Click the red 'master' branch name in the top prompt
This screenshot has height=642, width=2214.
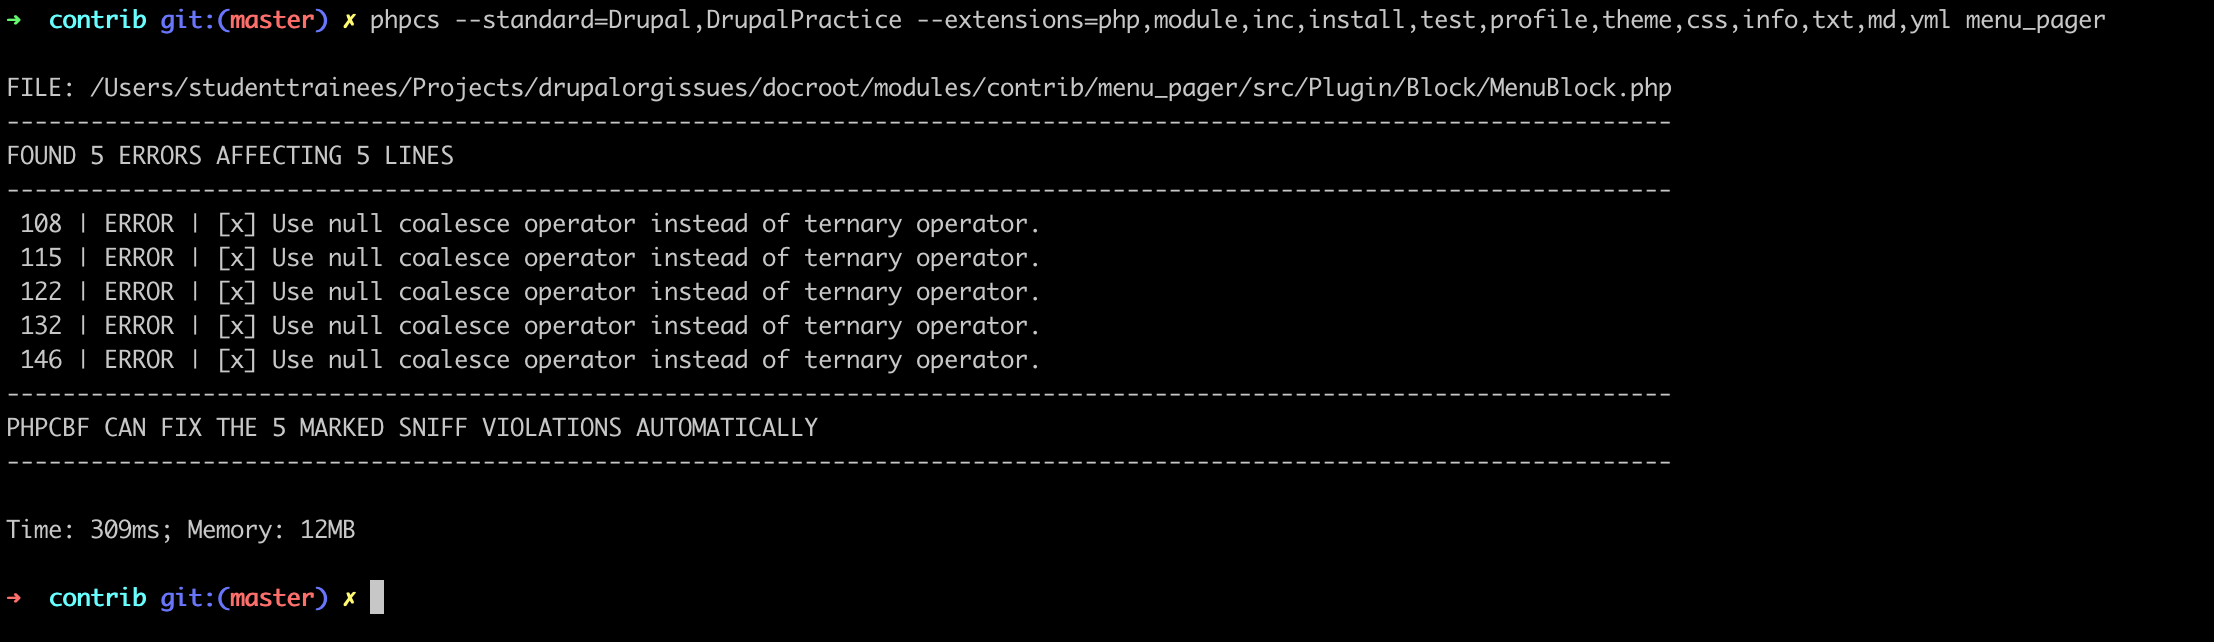pos(272,20)
